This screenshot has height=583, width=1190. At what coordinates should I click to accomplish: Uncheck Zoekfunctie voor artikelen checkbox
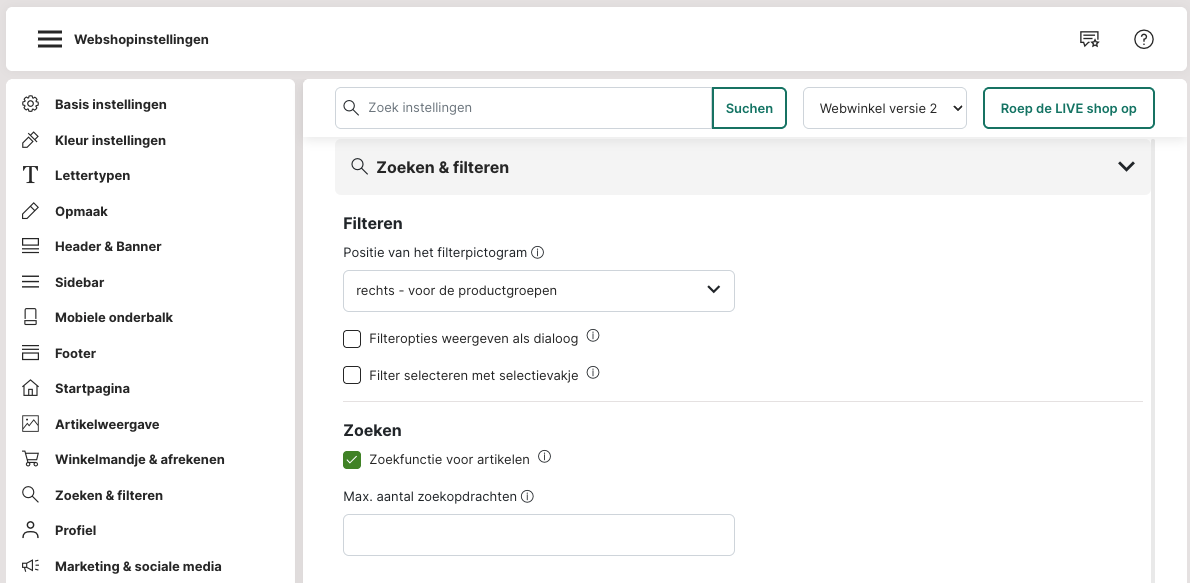[x=352, y=460]
